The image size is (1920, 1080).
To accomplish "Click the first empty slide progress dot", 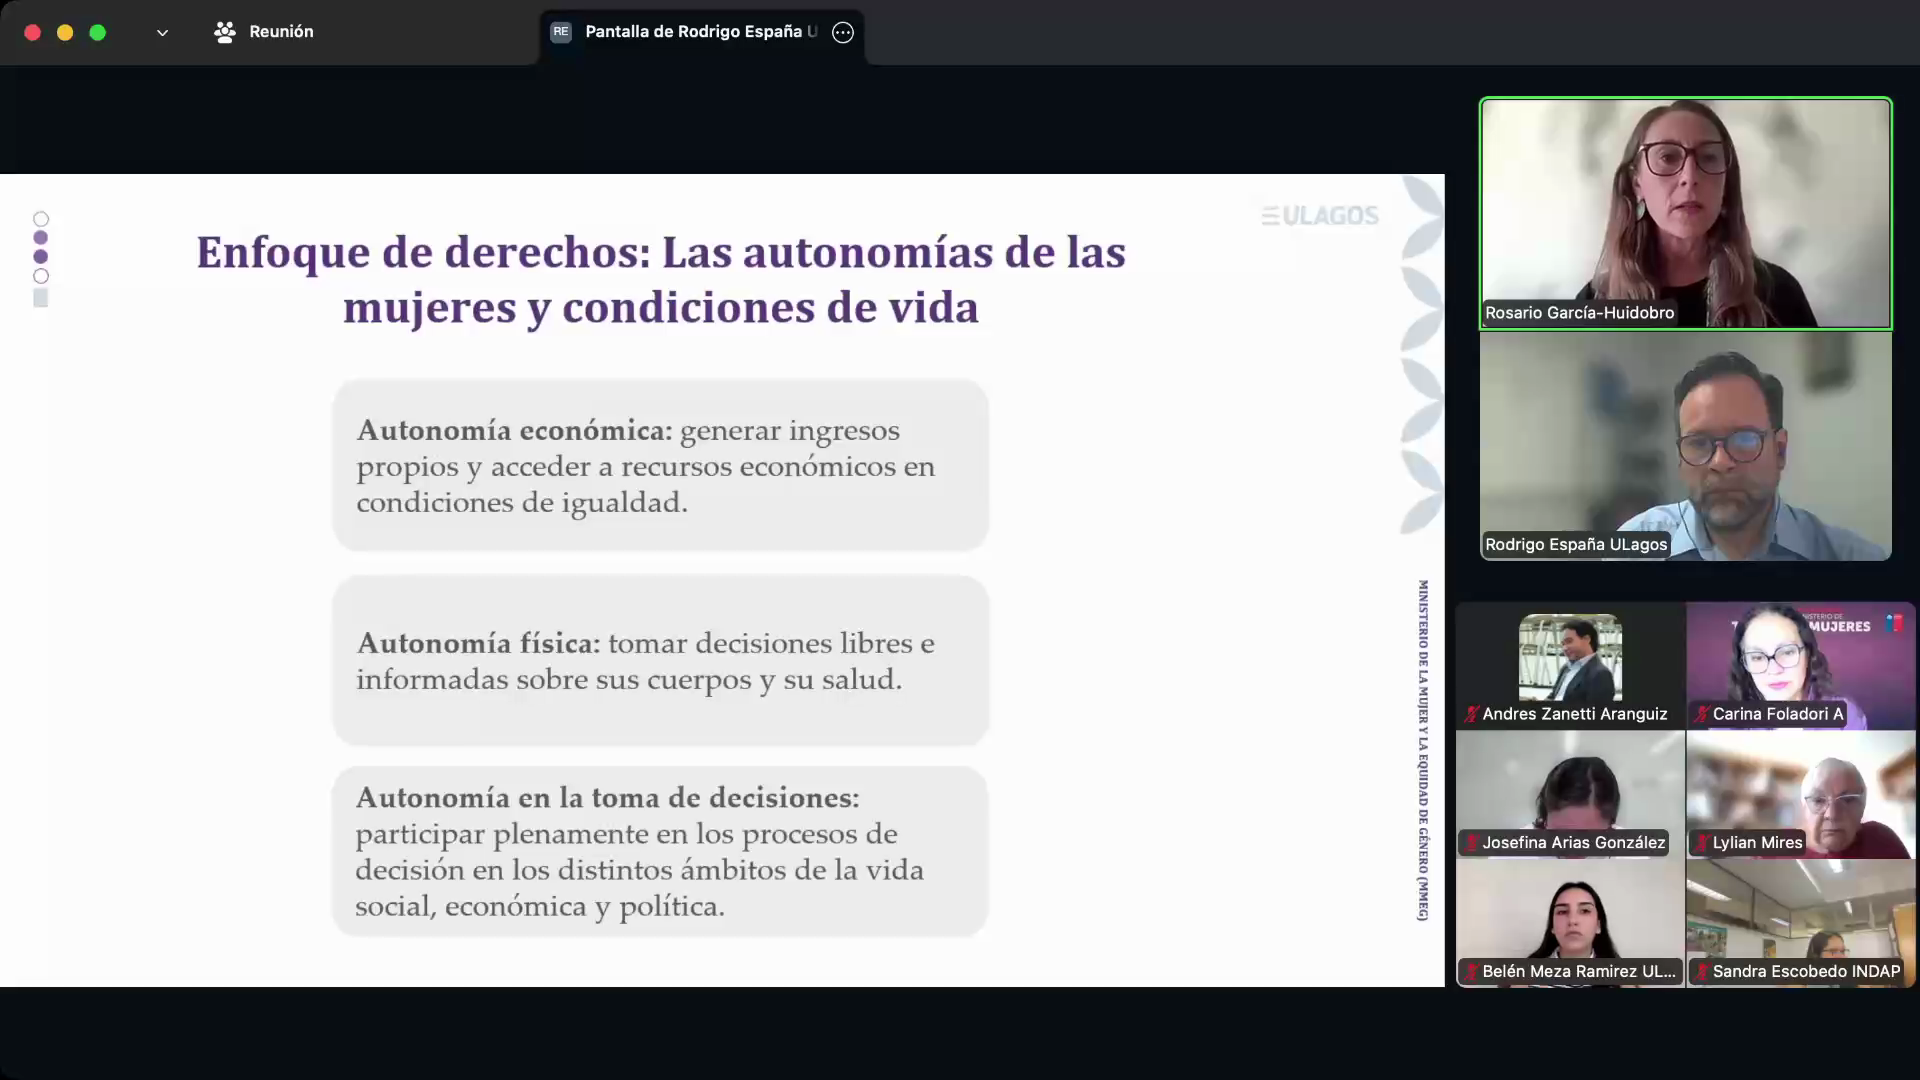I will coord(41,219).
